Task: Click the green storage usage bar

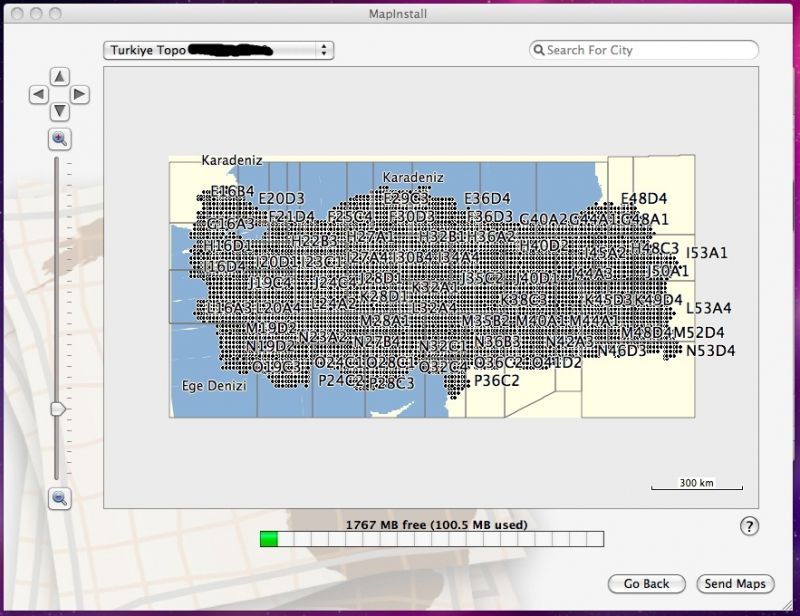Action: (268, 540)
